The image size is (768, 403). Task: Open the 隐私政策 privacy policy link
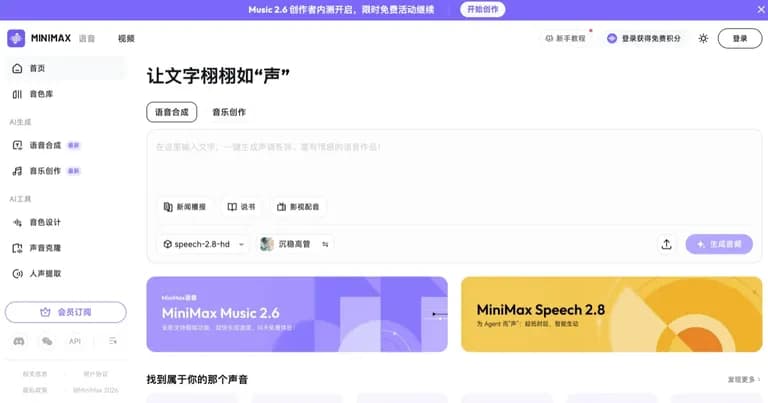[35, 390]
